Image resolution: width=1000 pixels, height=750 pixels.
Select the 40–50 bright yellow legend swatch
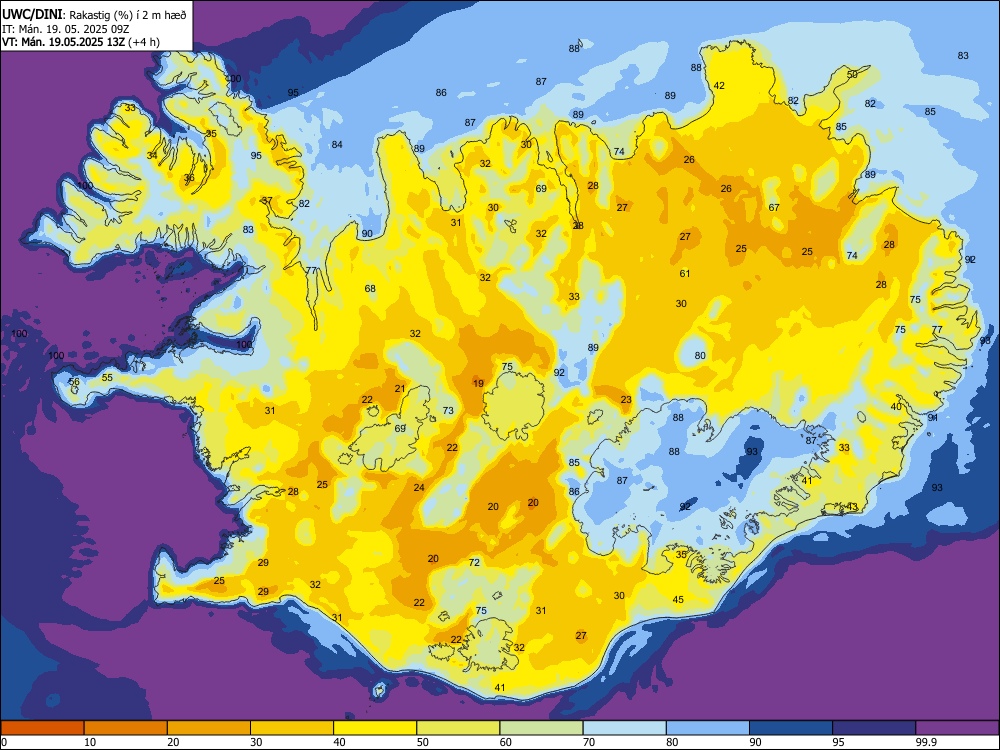click(x=375, y=728)
